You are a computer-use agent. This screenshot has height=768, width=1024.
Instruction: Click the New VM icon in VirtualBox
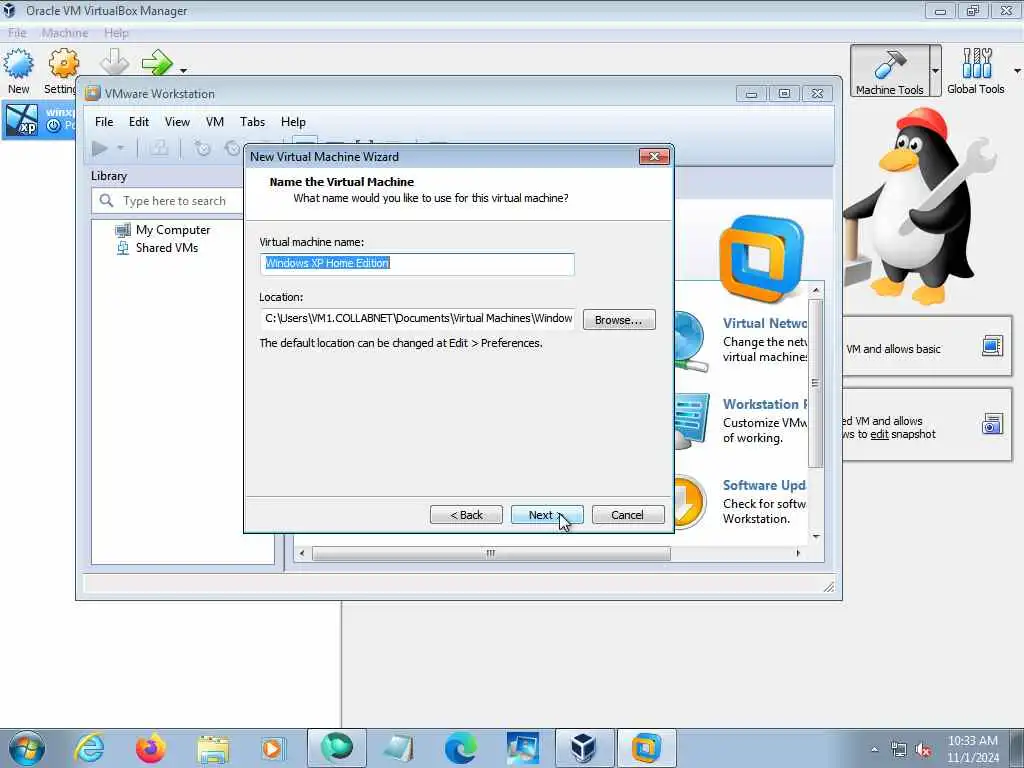18,64
